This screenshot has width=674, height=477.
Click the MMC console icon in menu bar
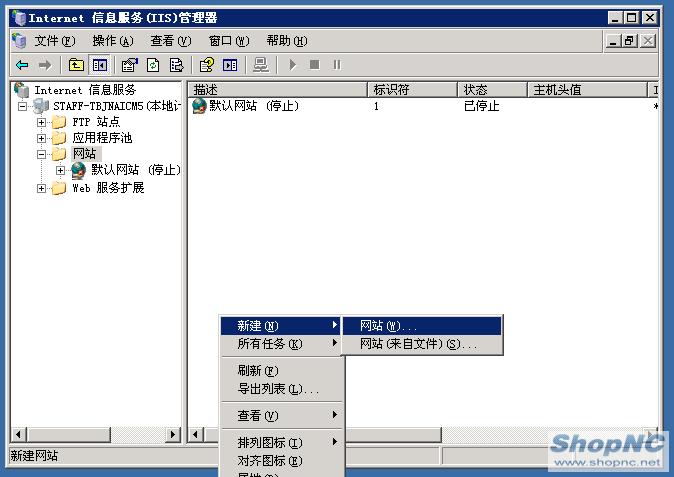click(18, 41)
